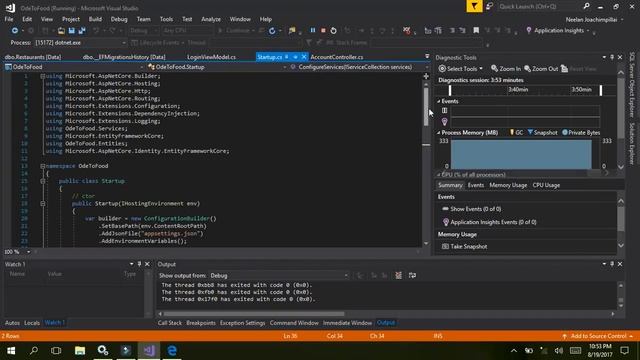640x360 pixels.
Task: Click Show Events (0 of 0) link
Action: 471,209
